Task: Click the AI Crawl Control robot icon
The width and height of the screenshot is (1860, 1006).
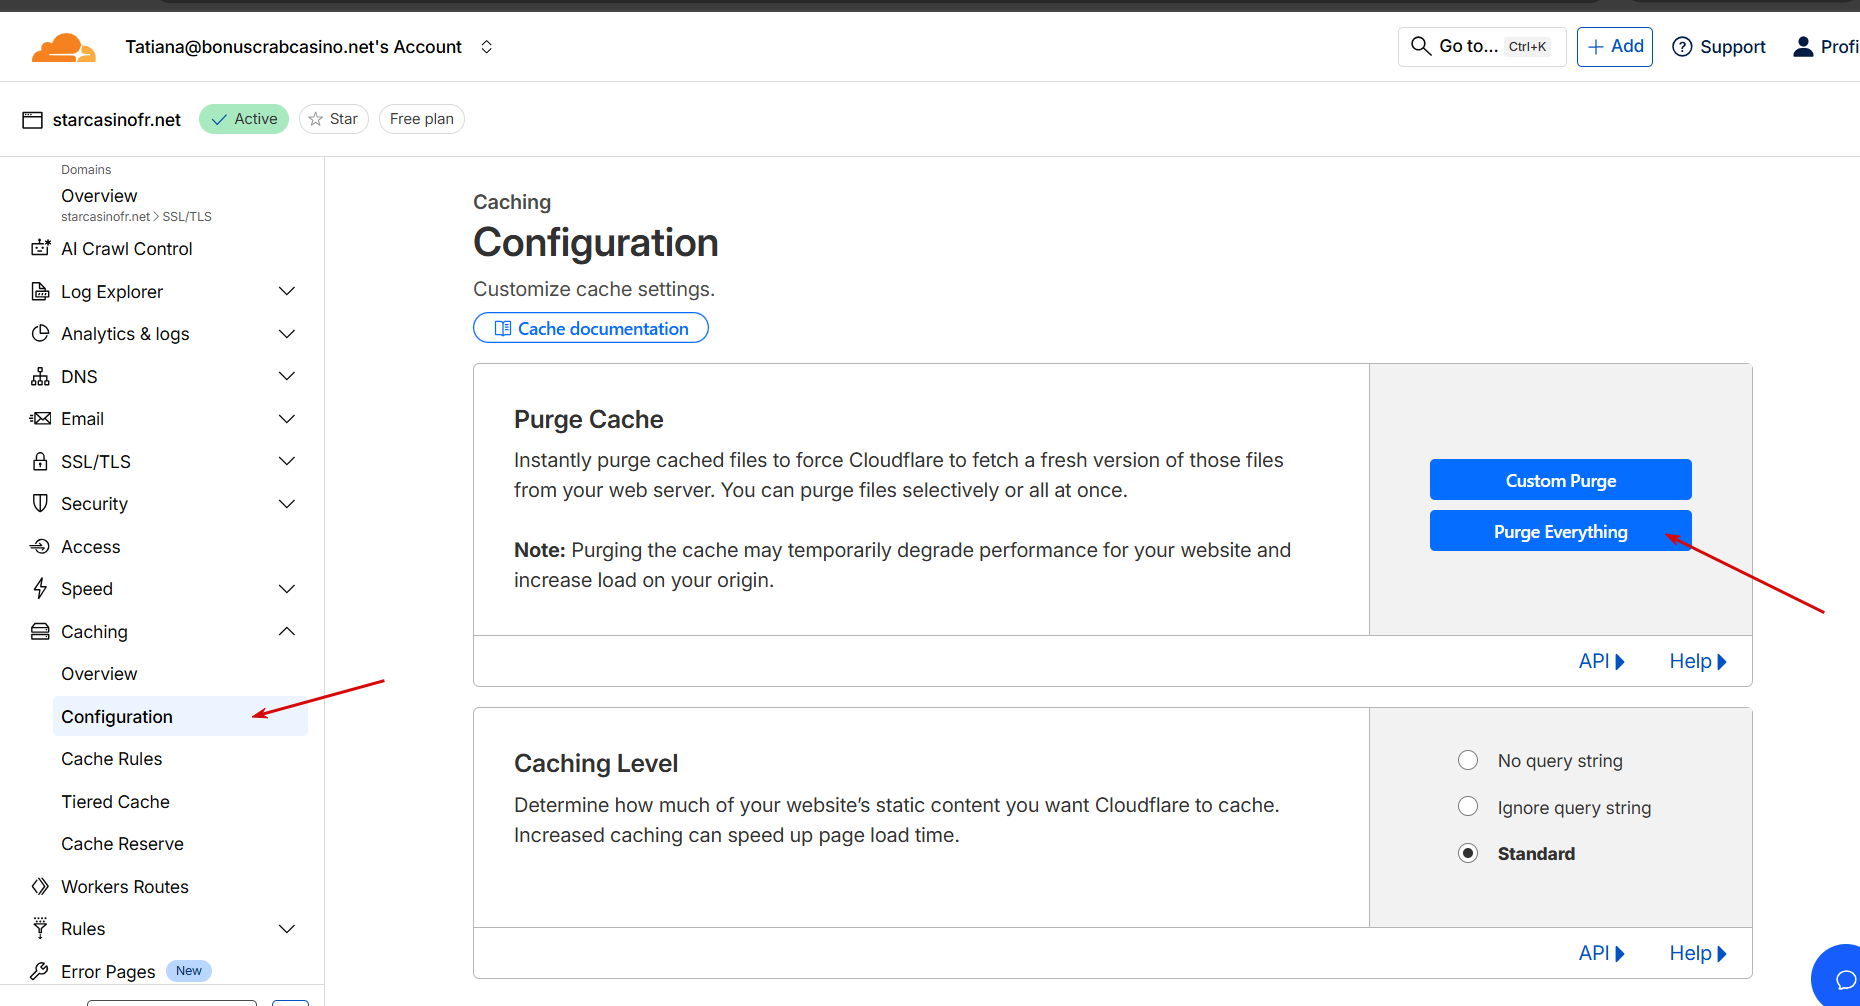Action: click(40, 248)
